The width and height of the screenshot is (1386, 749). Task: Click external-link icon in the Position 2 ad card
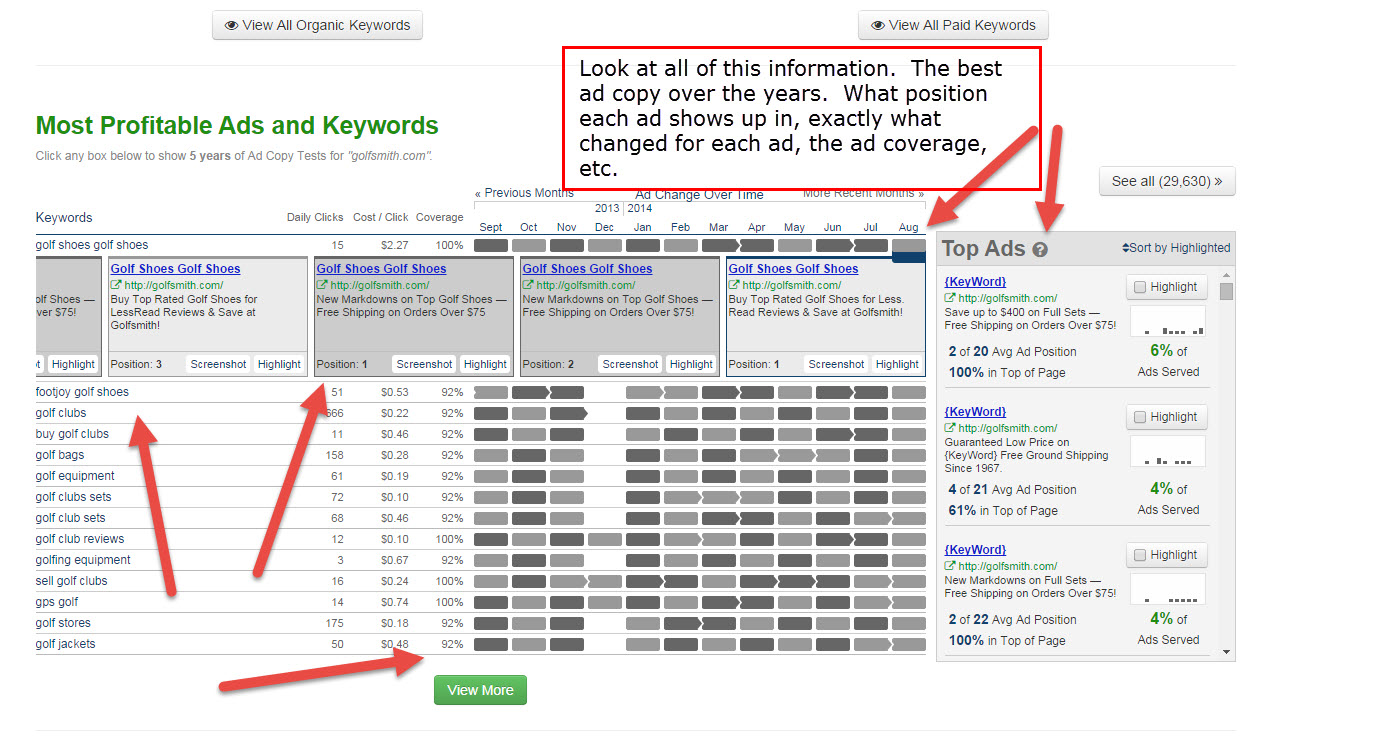coord(528,285)
